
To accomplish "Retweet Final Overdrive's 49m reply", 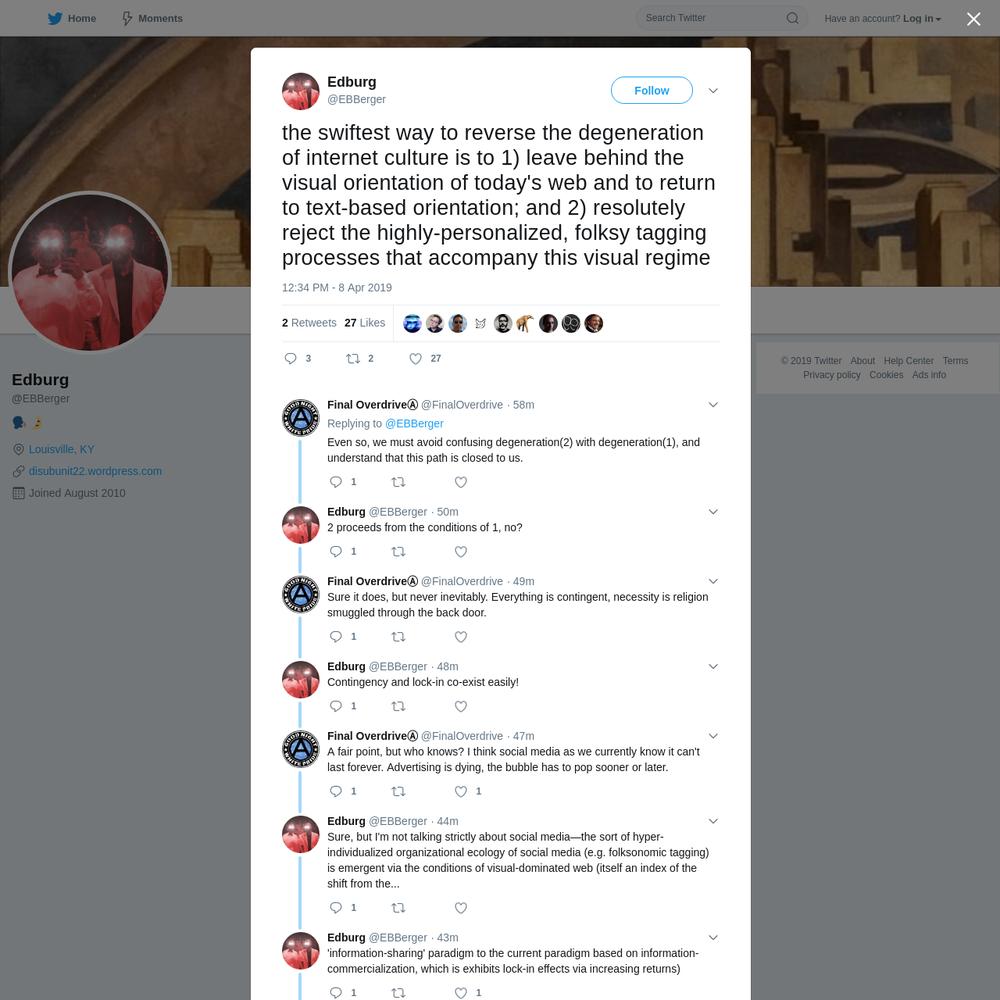I will pyautogui.click(x=398, y=636).
